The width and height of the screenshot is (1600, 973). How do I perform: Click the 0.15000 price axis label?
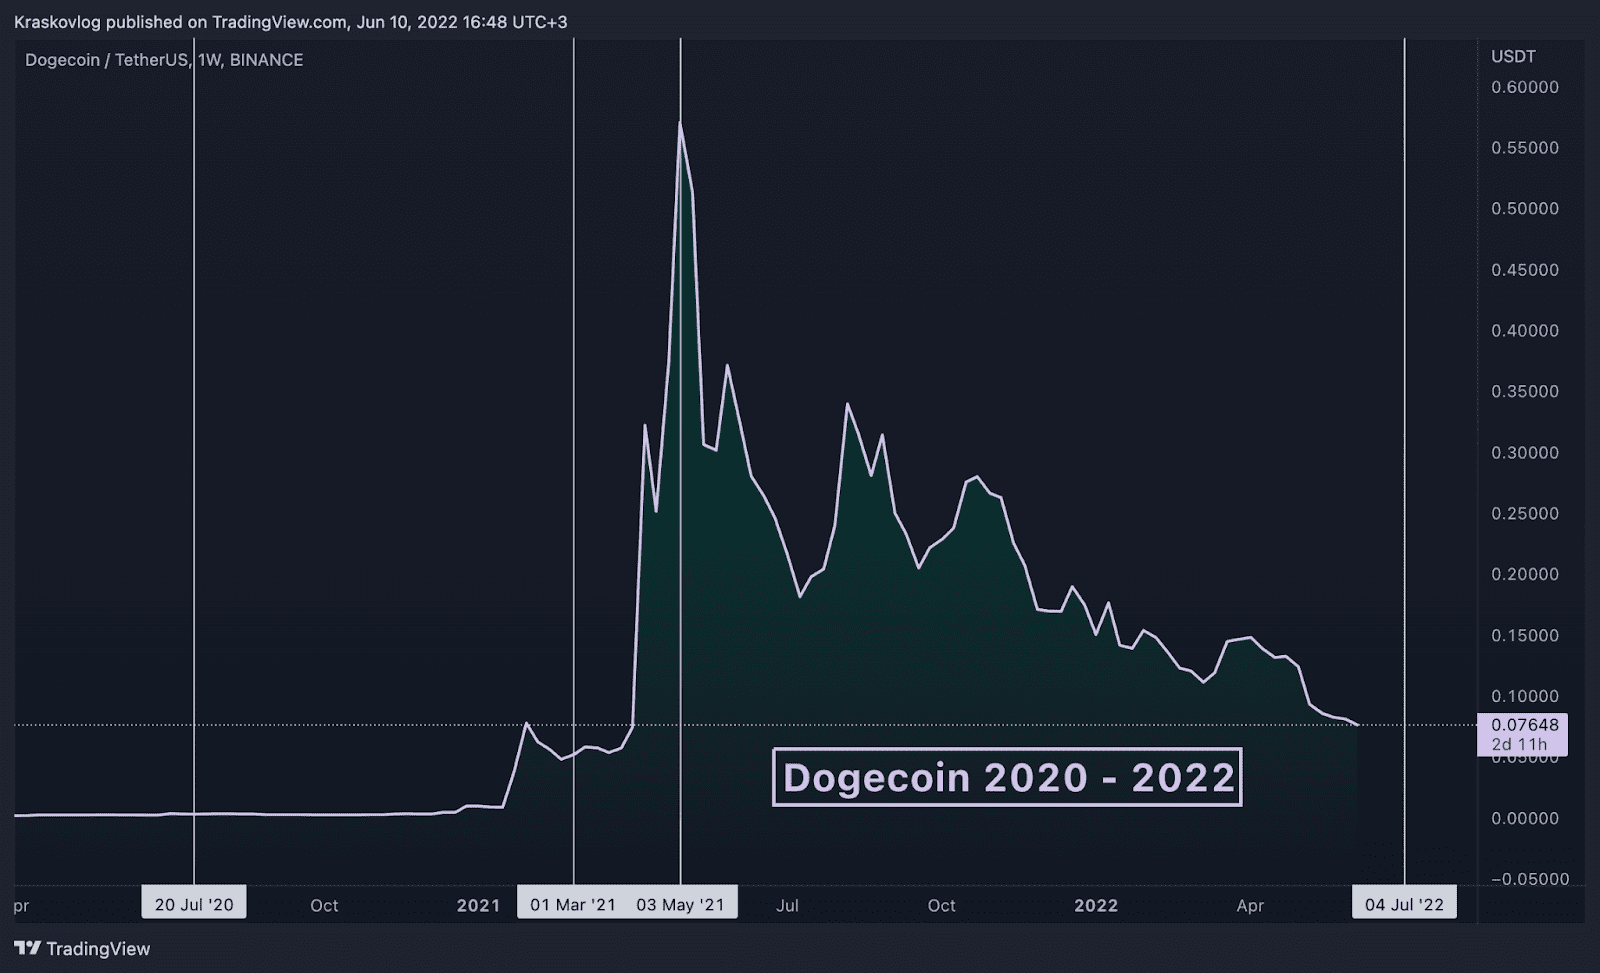click(1525, 636)
